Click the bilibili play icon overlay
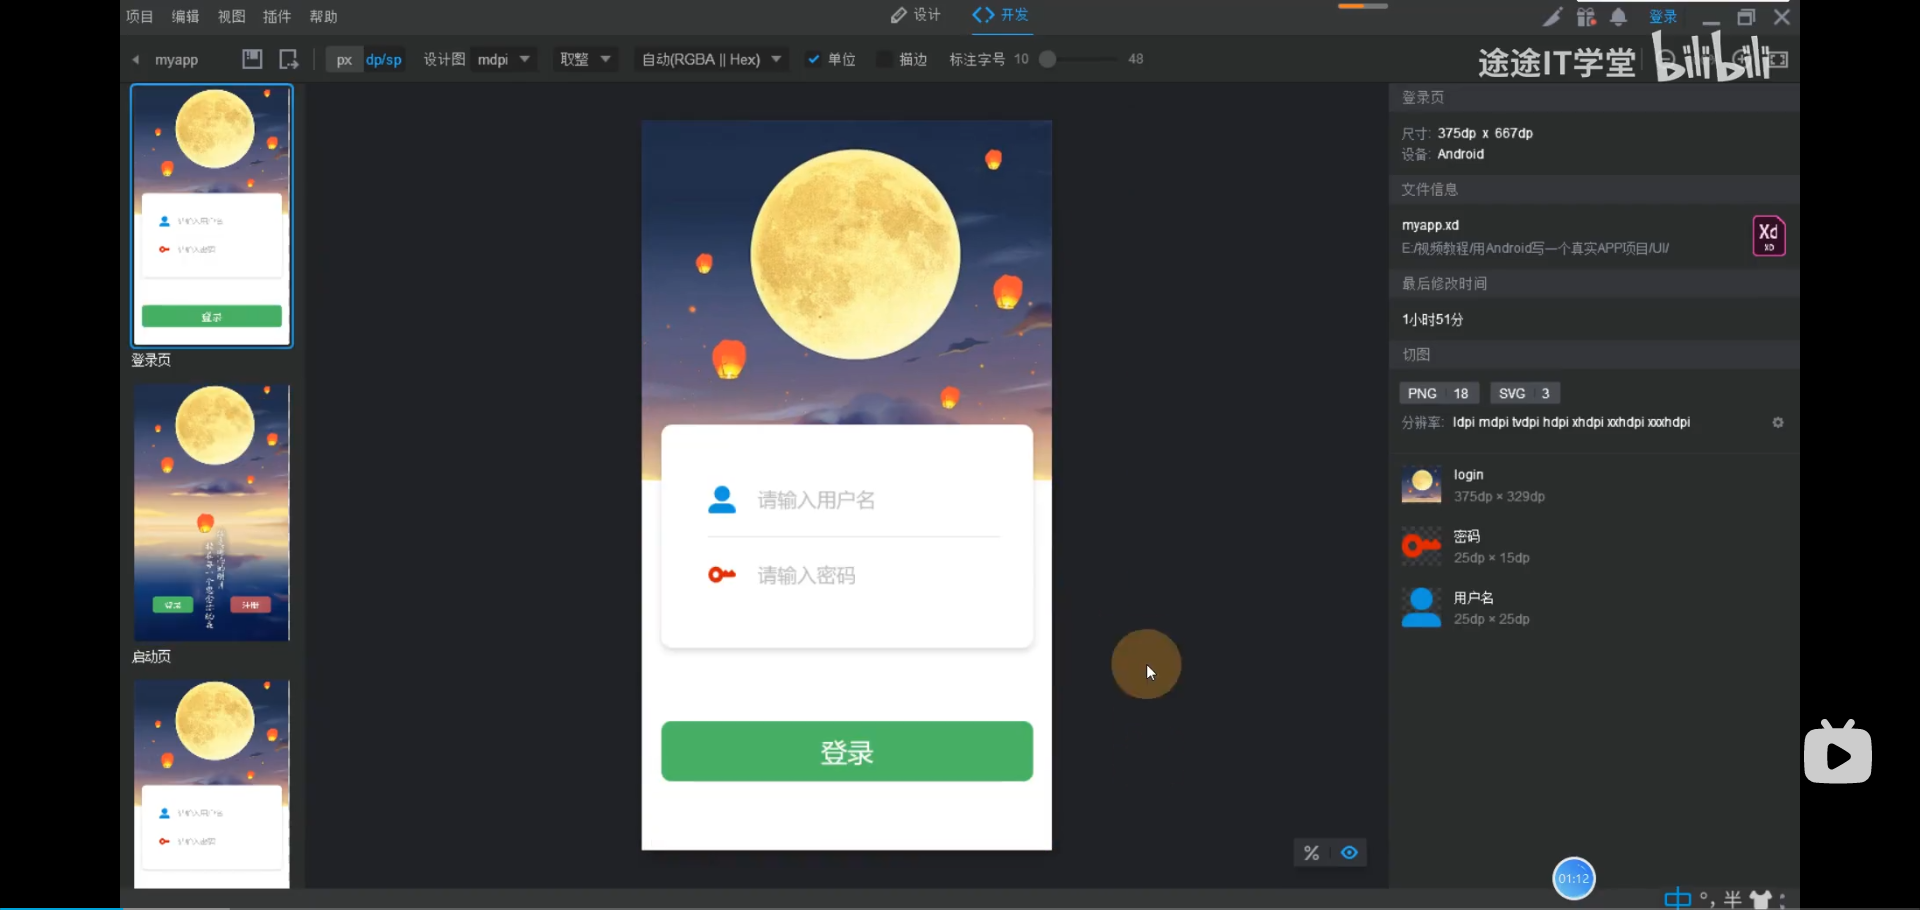The image size is (1920, 910). [1838, 752]
